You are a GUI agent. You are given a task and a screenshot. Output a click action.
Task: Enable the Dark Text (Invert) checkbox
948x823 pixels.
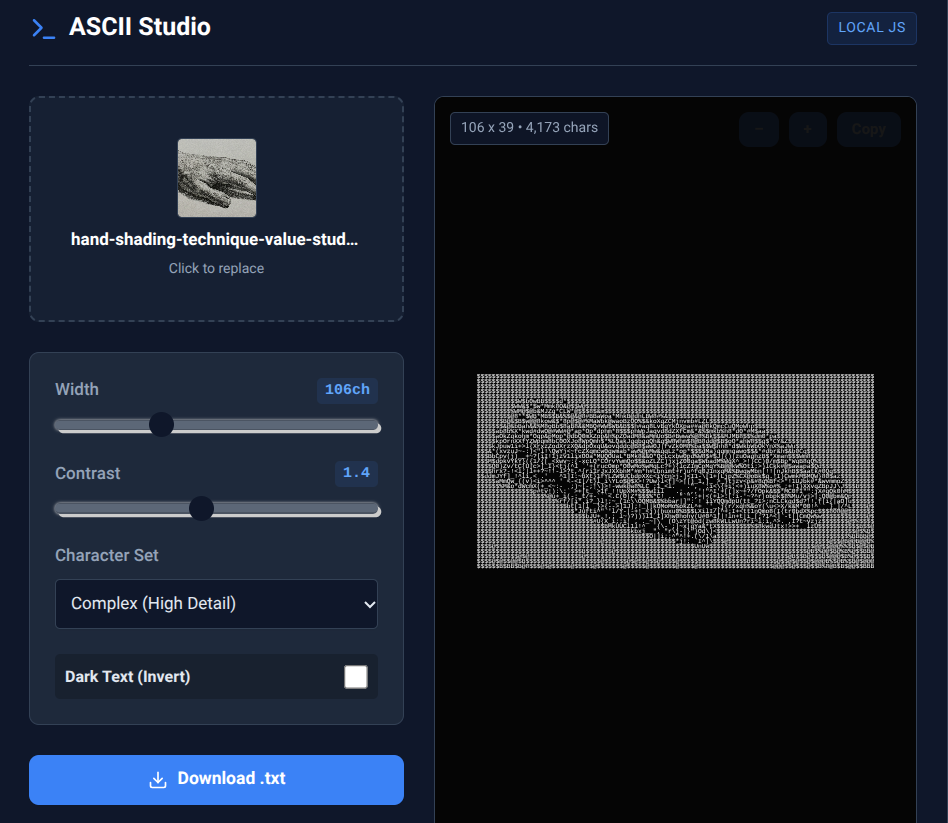pos(356,676)
